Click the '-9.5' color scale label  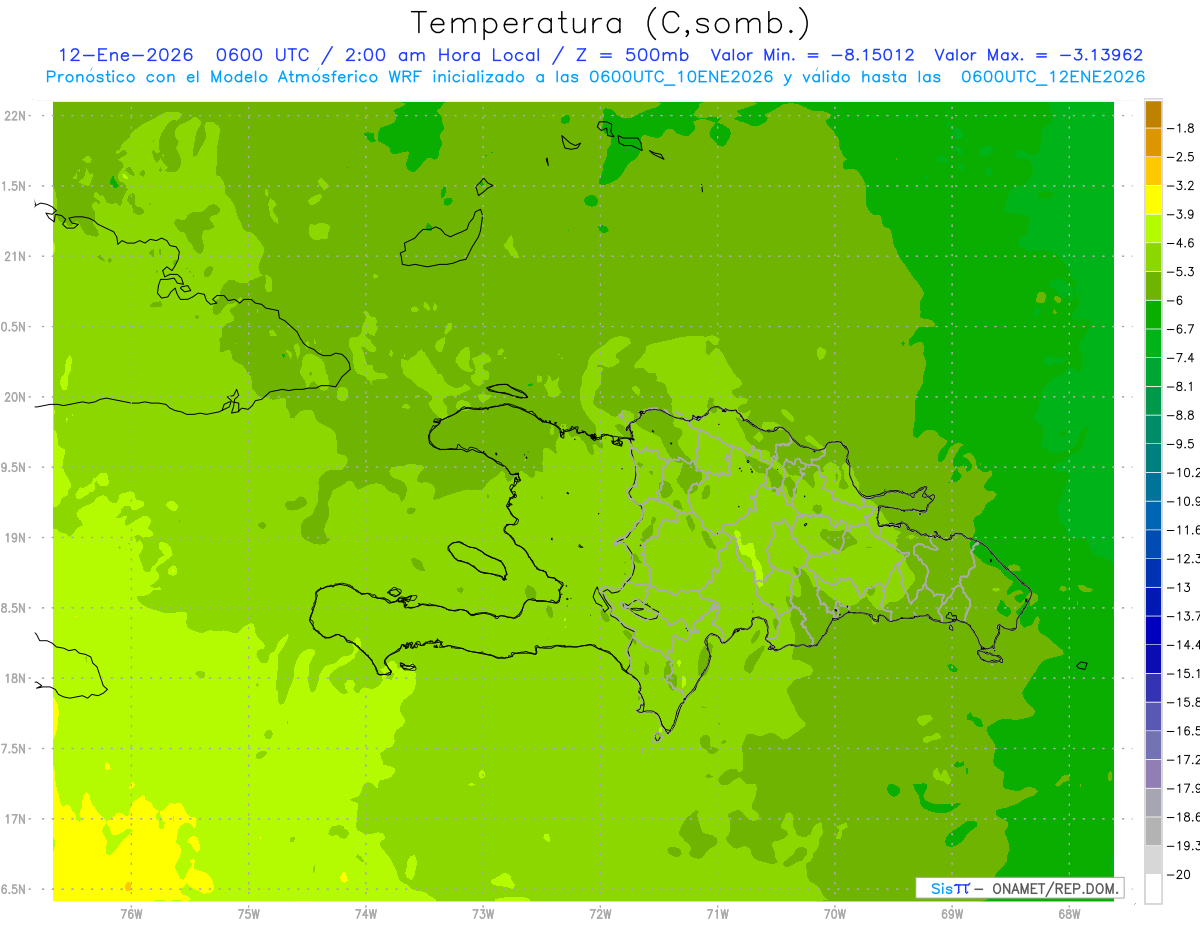(1182, 444)
